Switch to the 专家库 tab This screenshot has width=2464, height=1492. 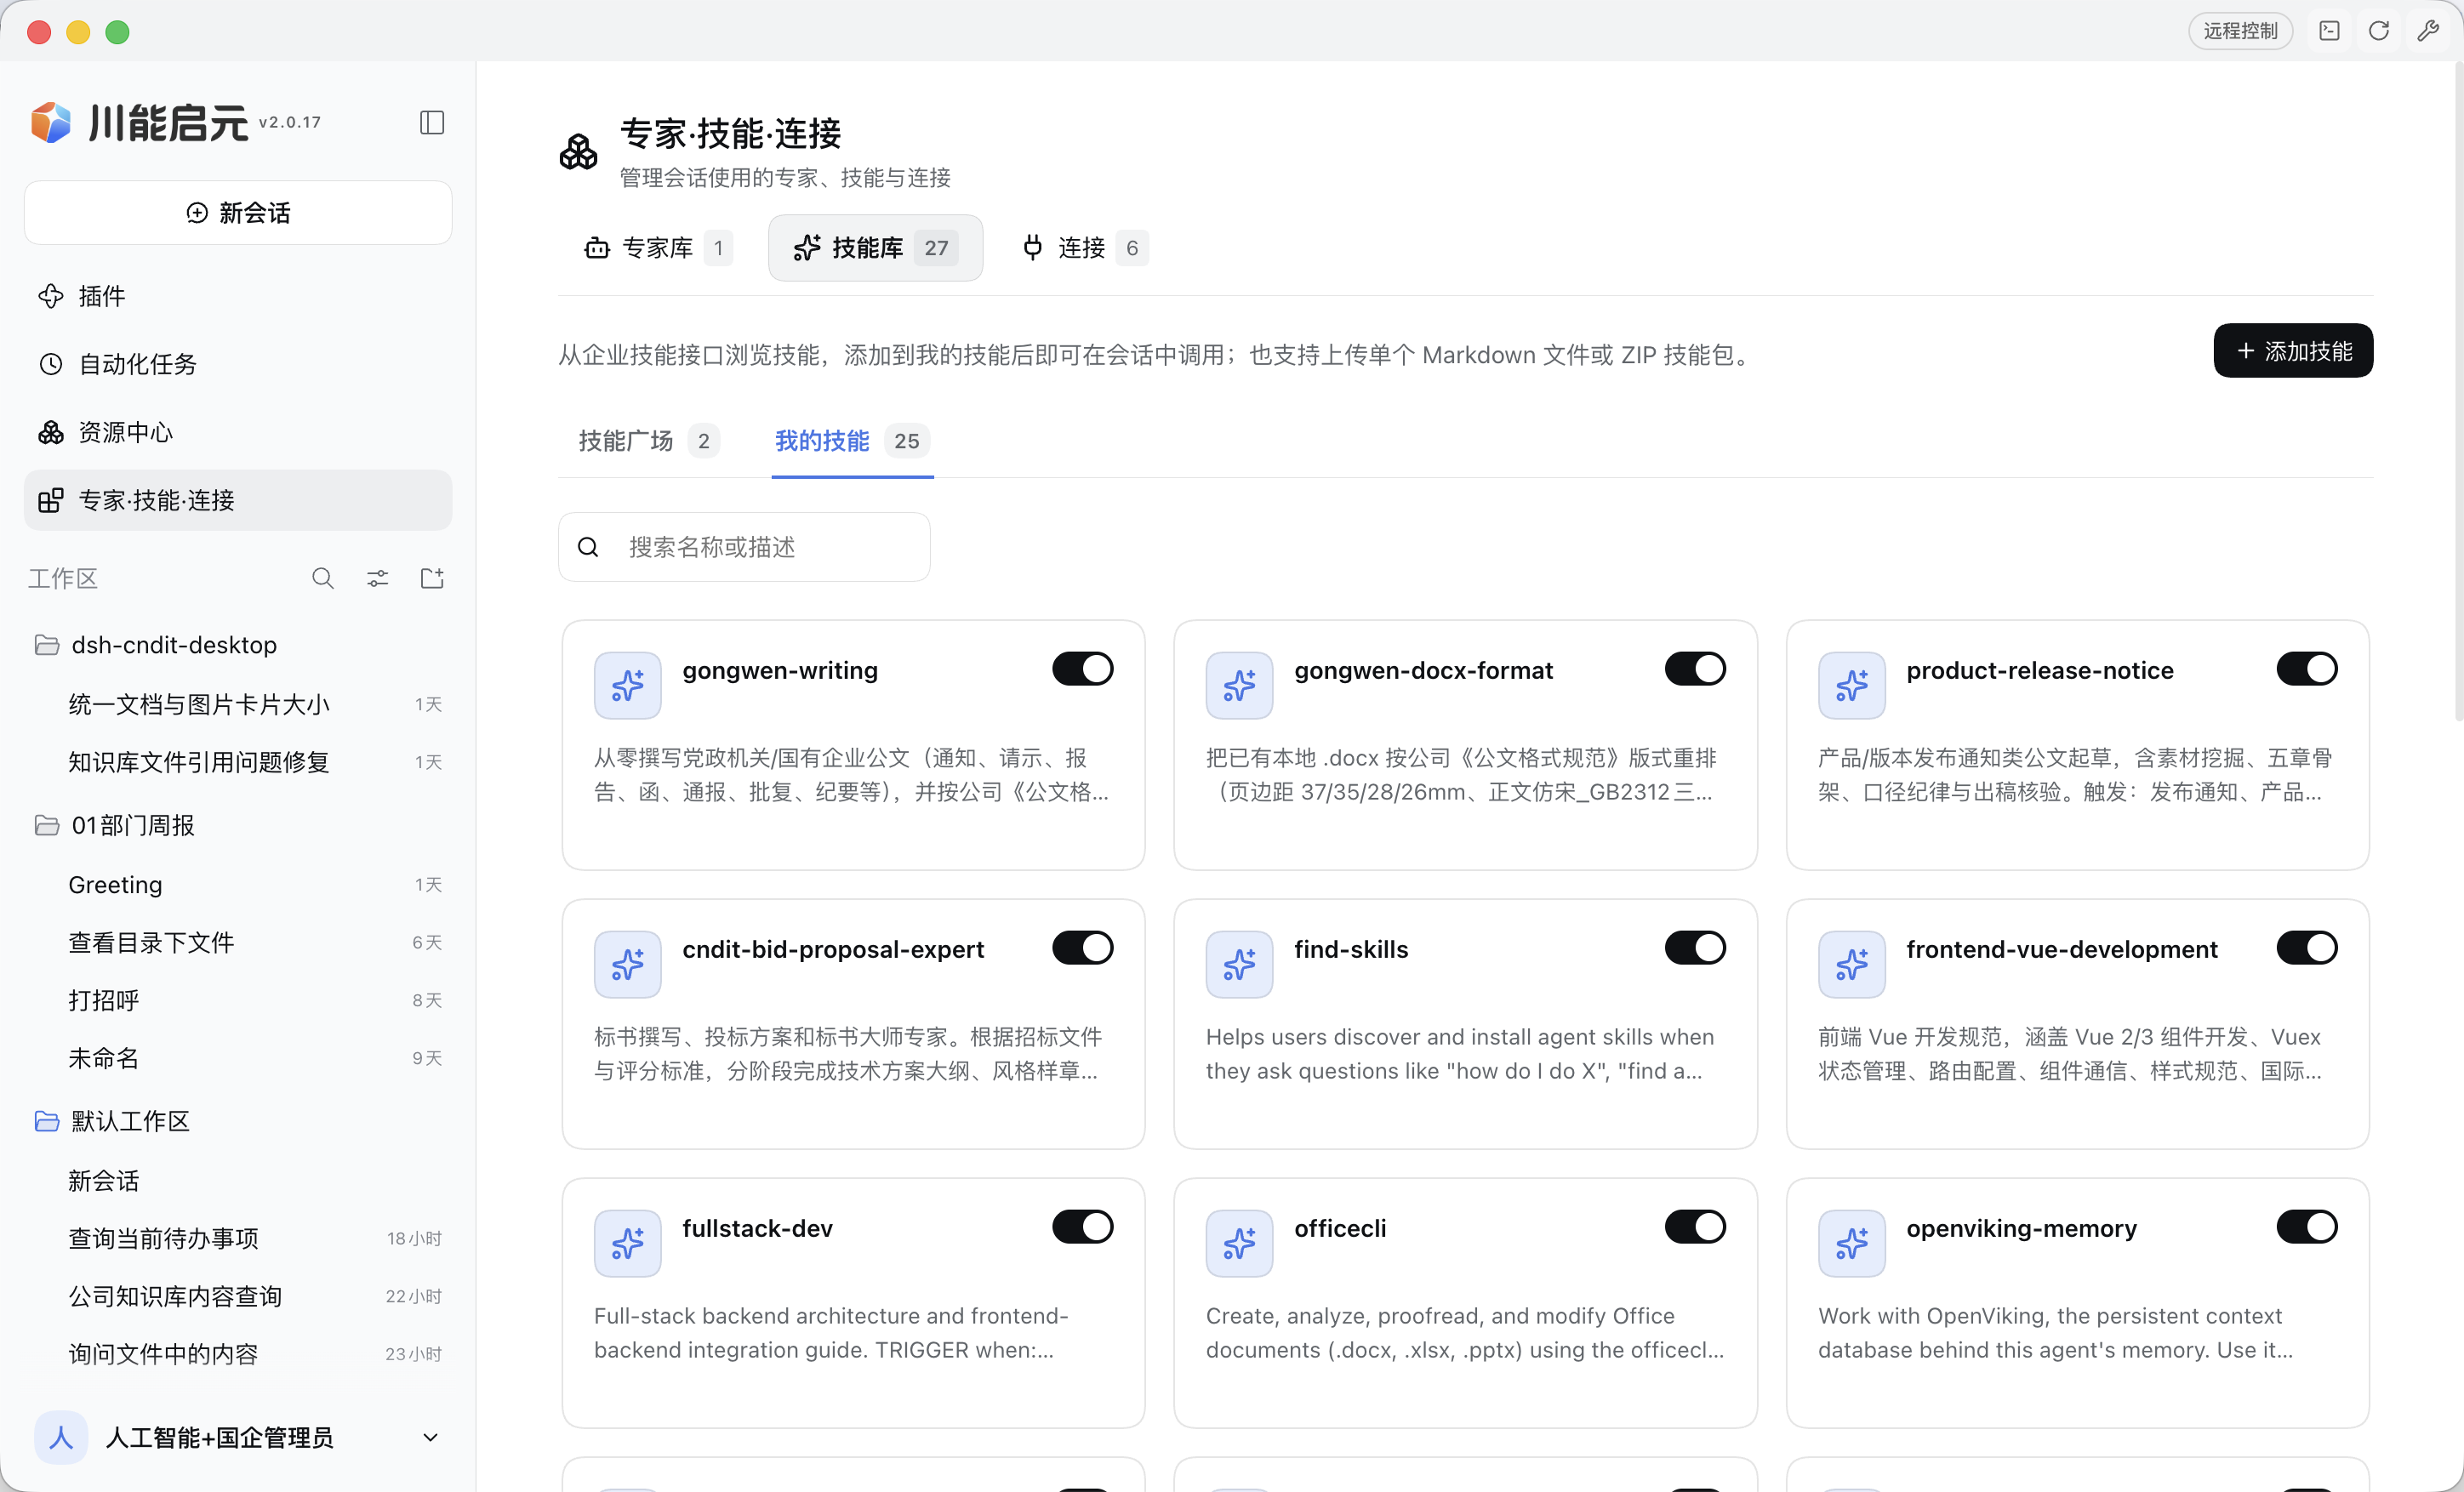(x=657, y=247)
